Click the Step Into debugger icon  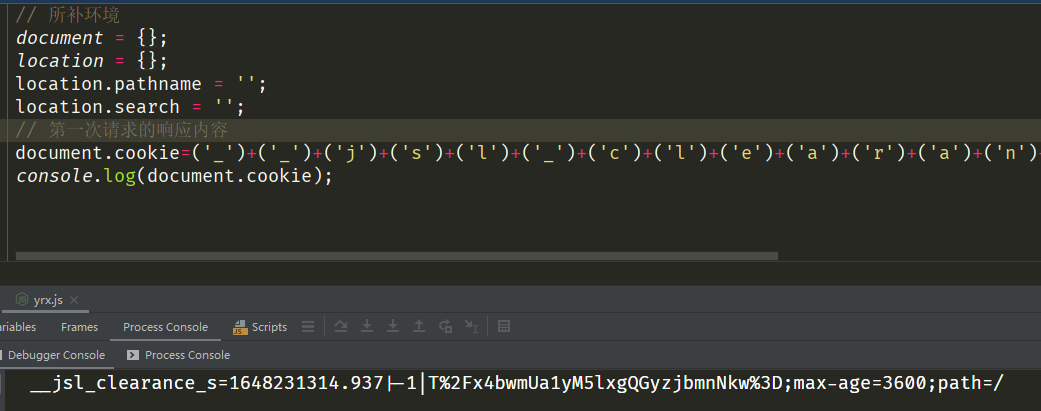[x=367, y=327]
